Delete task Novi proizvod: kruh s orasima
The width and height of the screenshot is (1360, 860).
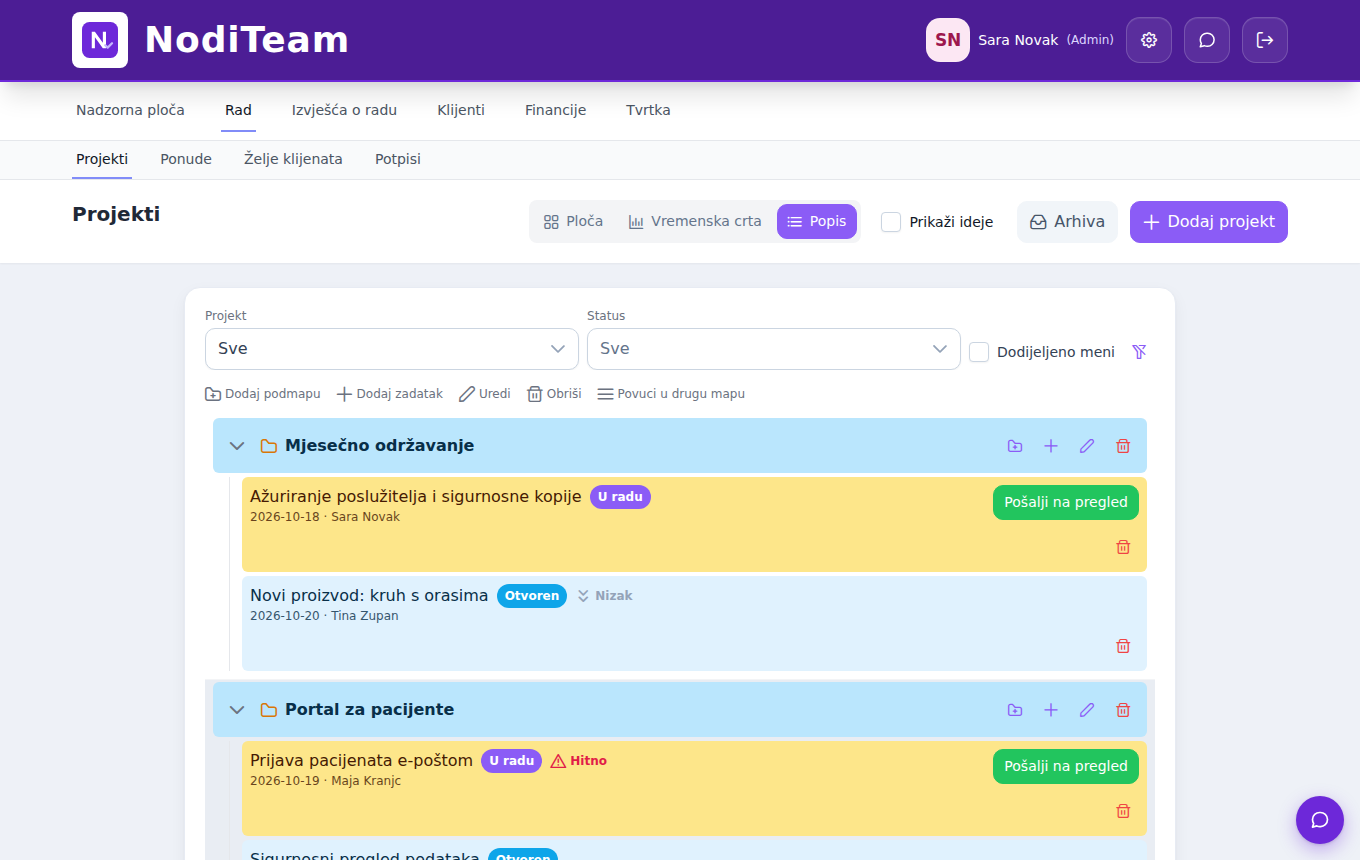[x=1123, y=646]
